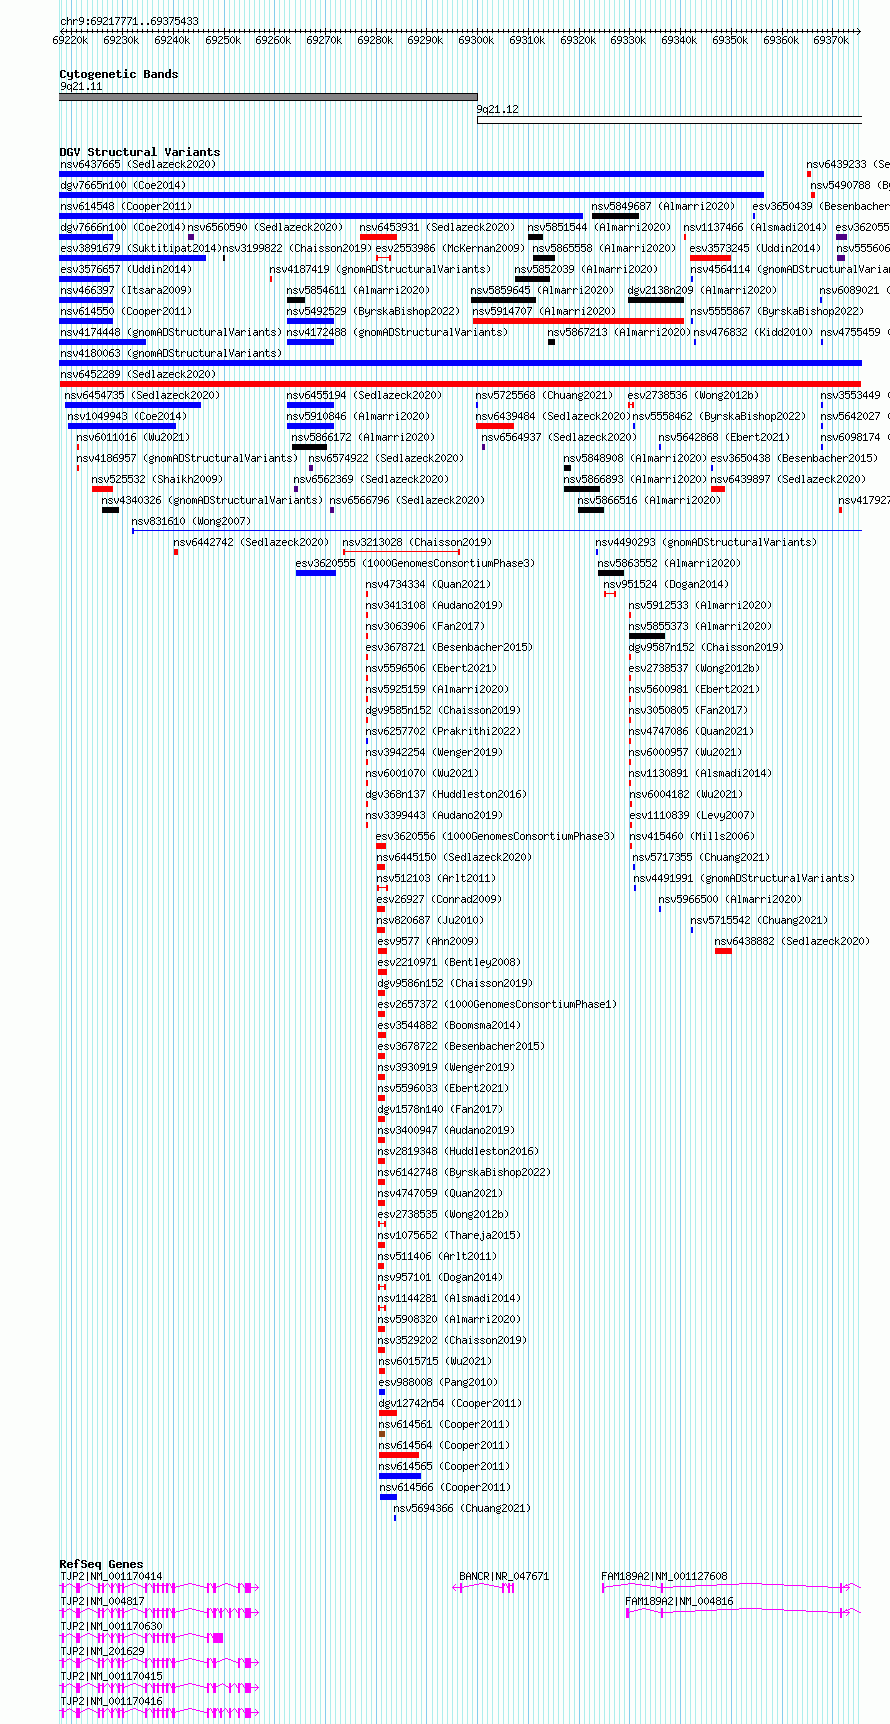Open variant nsv466397 (Itsara2009)
Screen dimensions: 890x1724
(125, 290)
